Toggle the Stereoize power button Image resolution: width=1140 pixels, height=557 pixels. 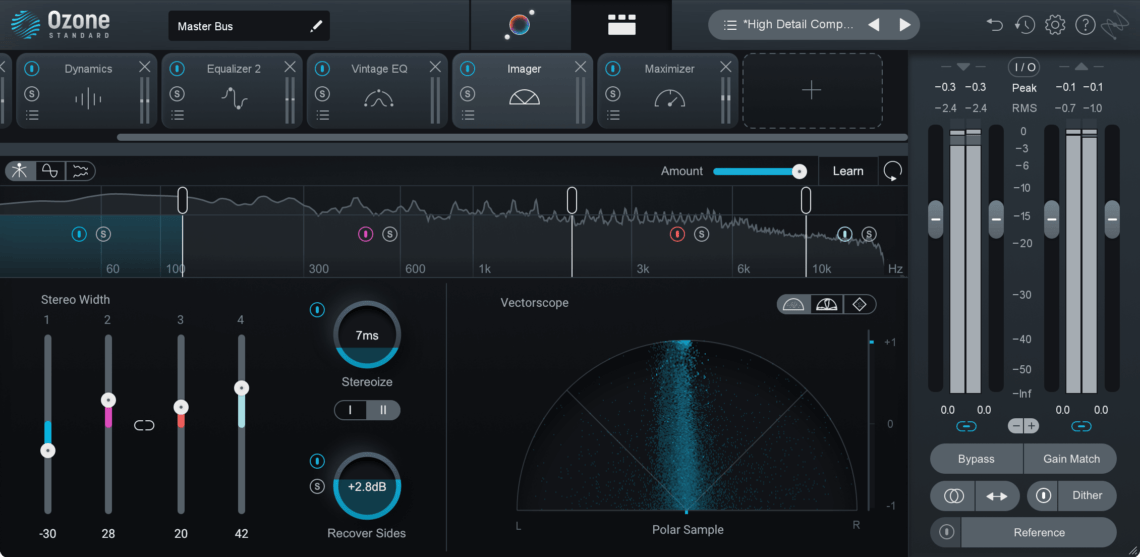pos(317,310)
